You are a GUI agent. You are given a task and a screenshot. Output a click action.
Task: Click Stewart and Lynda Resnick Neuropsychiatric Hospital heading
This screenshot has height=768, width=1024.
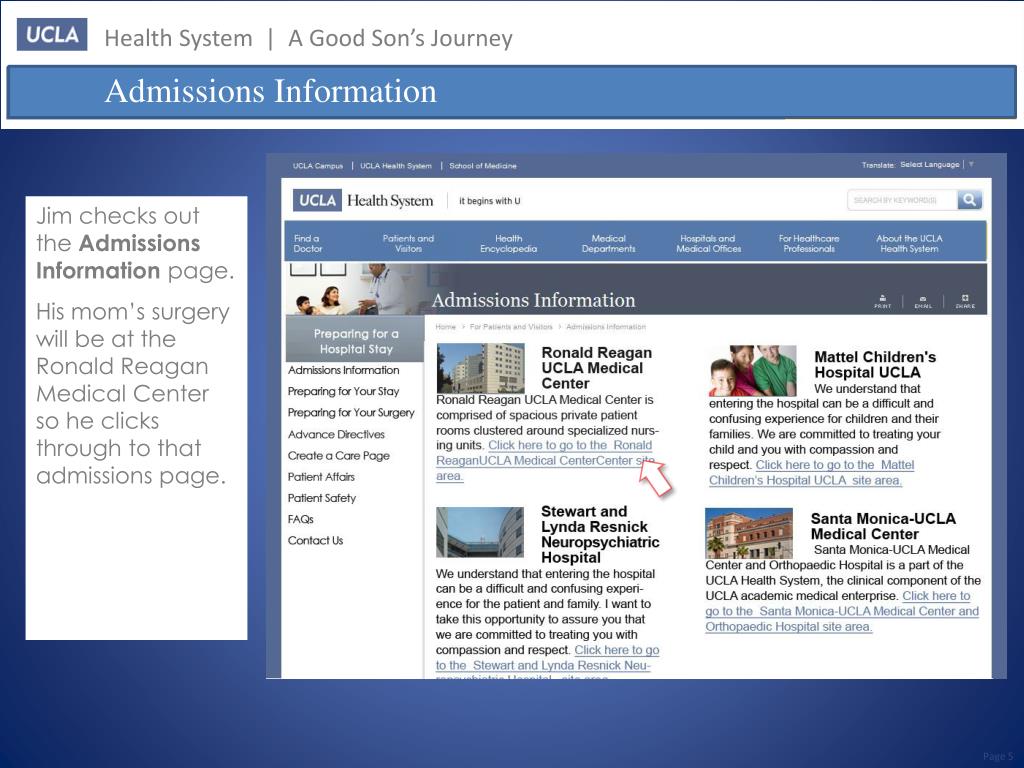(600, 534)
